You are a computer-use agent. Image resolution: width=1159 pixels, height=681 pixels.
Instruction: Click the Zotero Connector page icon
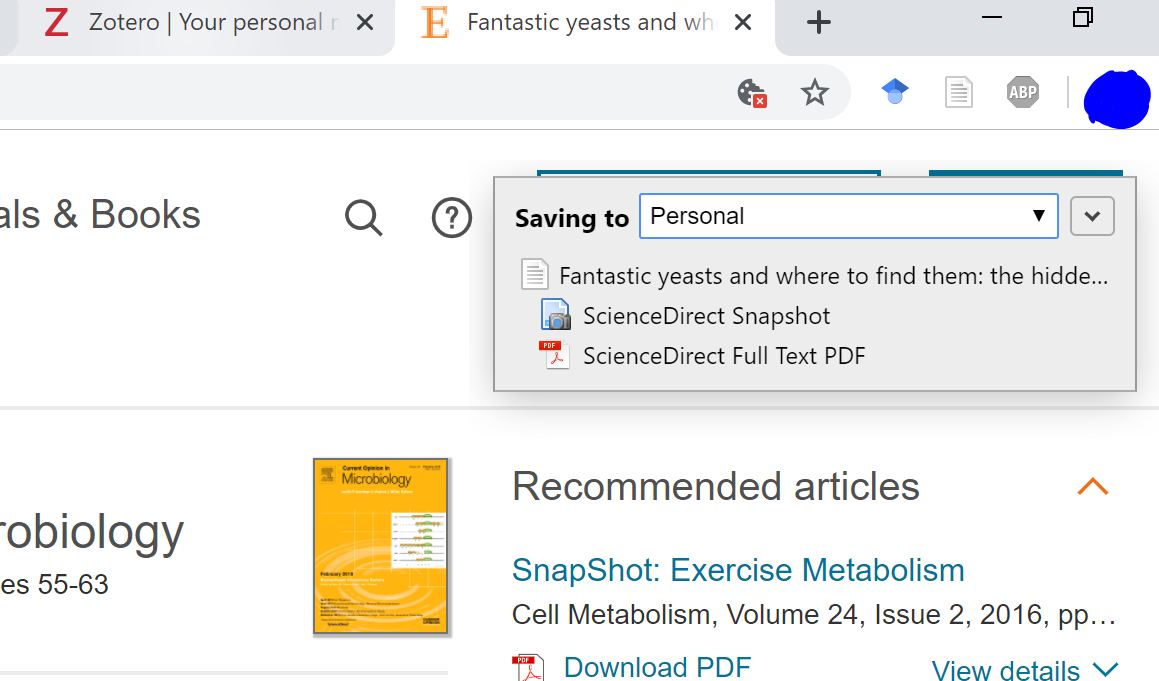pyautogui.click(x=958, y=93)
